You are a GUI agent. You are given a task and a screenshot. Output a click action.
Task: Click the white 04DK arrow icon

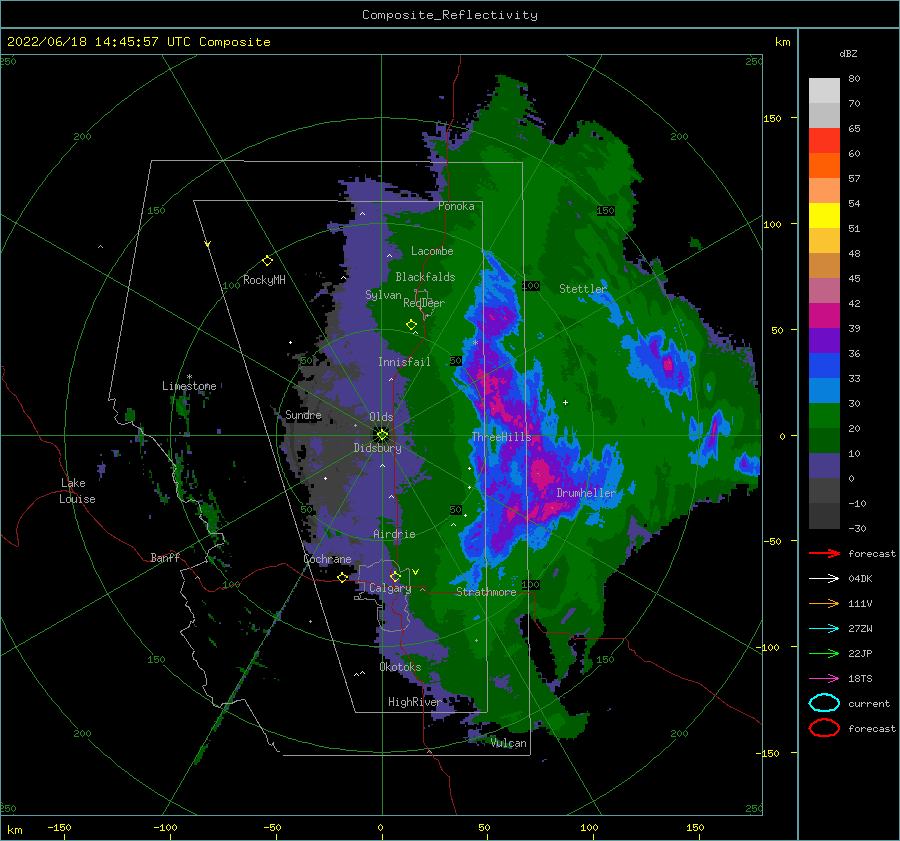pyautogui.click(x=824, y=579)
